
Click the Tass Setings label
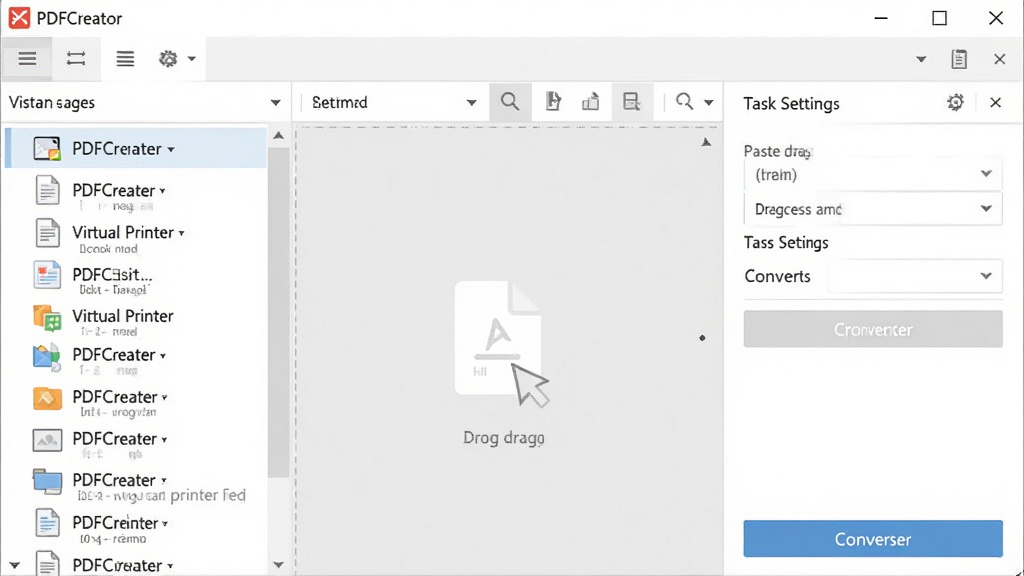[786, 243]
